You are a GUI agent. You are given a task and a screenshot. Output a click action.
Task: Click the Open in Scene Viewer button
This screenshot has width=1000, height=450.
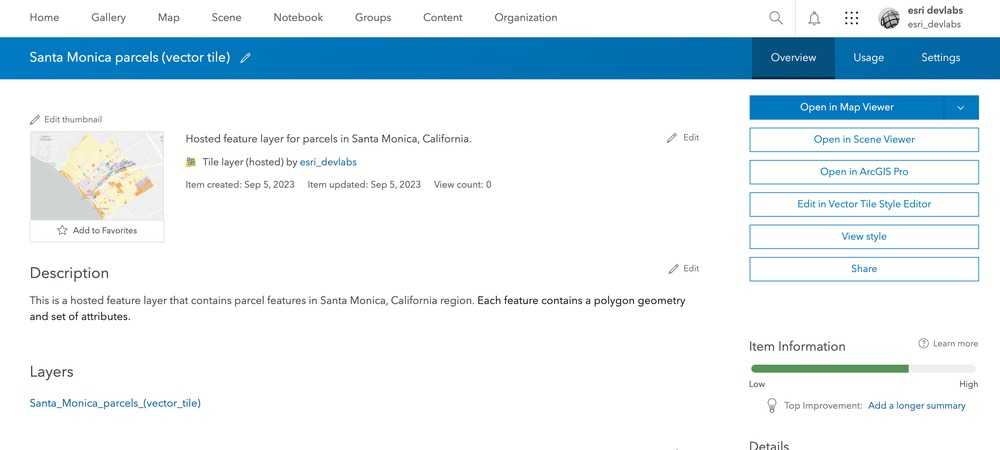864,140
